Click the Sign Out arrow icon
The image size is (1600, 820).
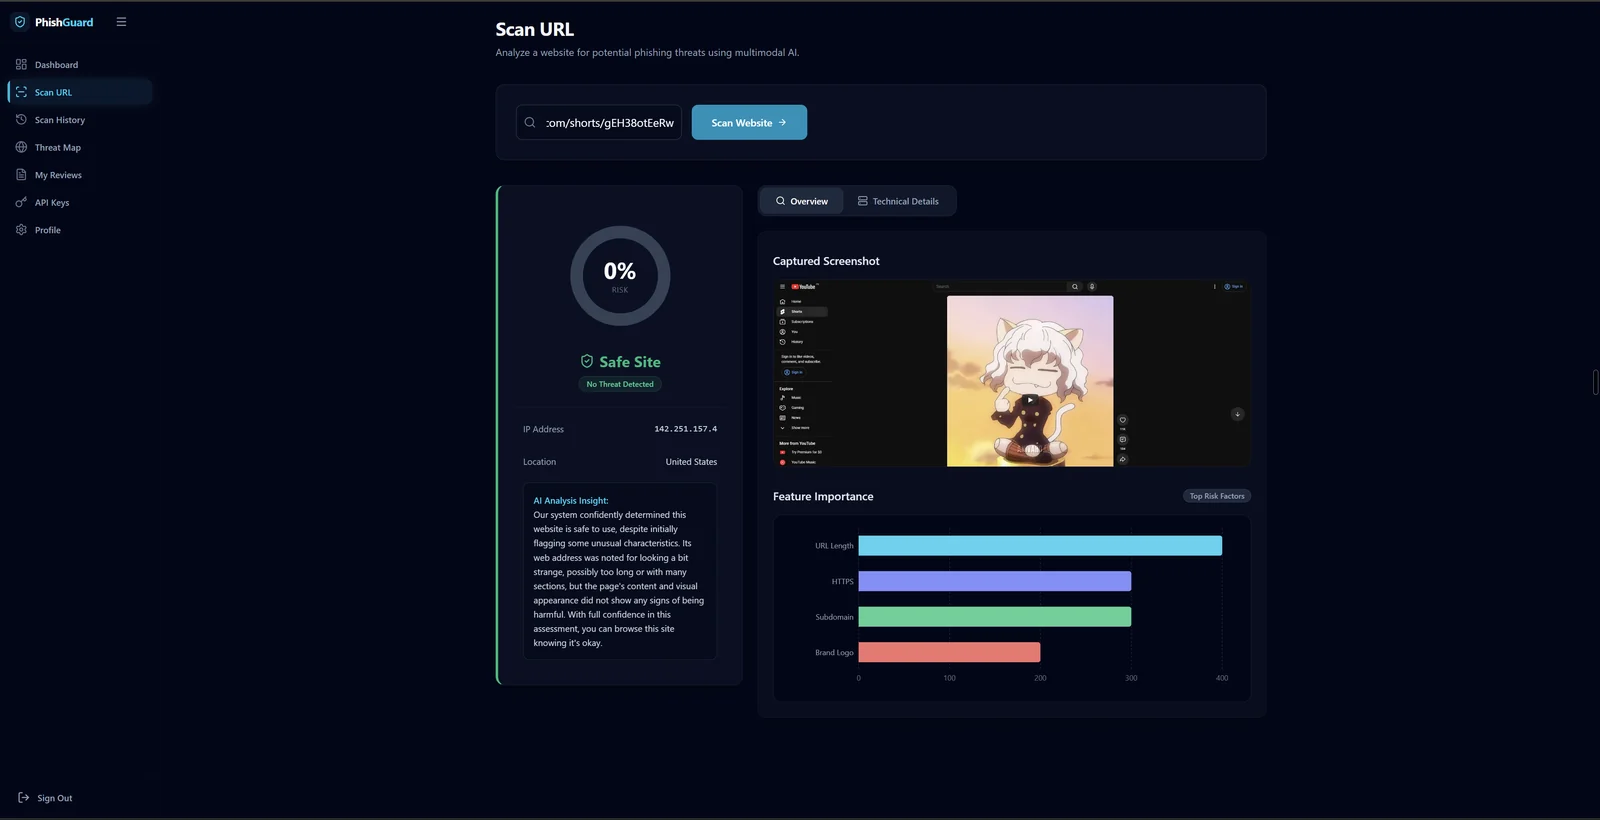pos(24,797)
